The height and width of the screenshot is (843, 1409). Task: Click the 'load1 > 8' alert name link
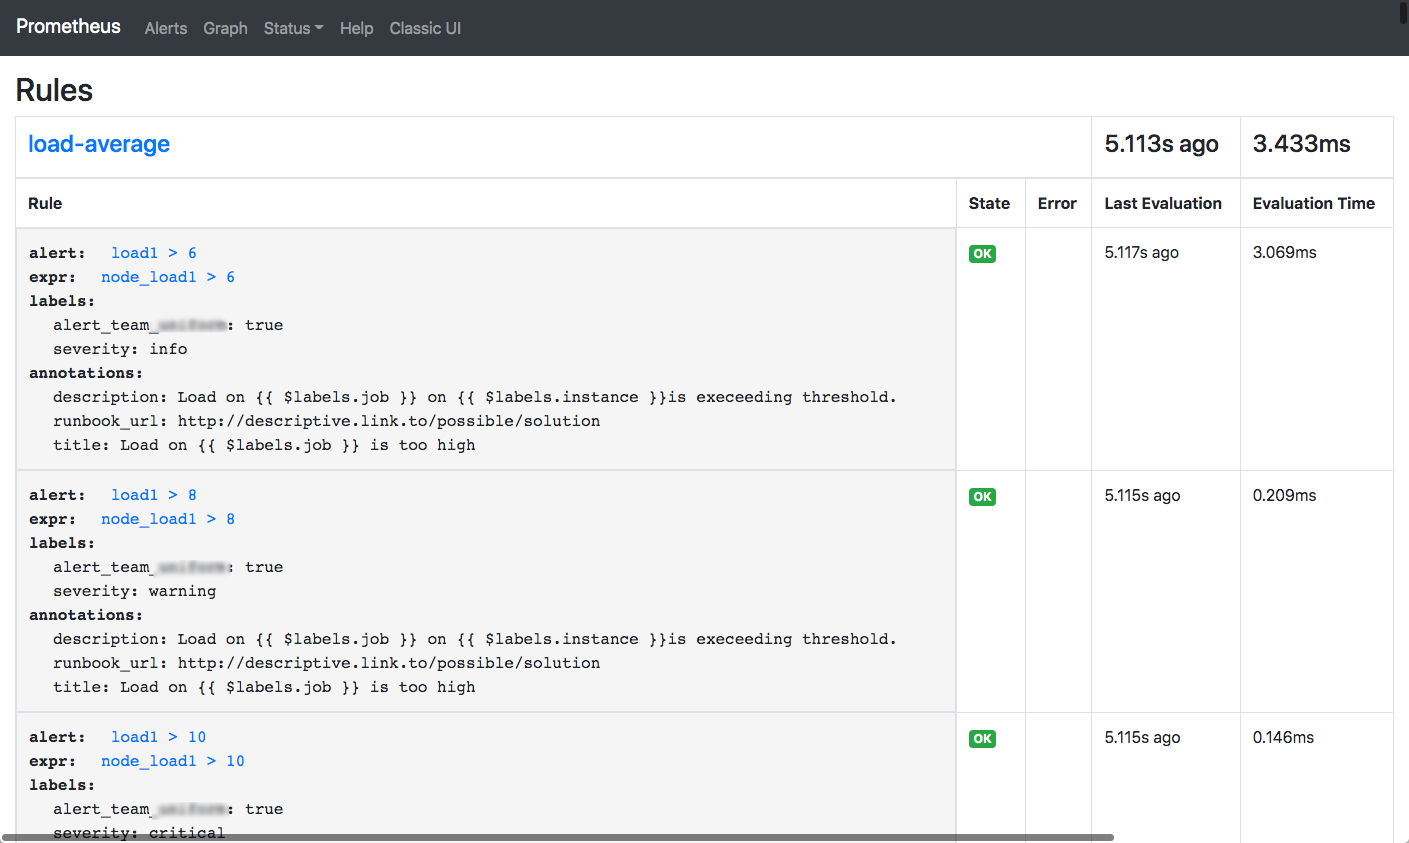point(154,495)
